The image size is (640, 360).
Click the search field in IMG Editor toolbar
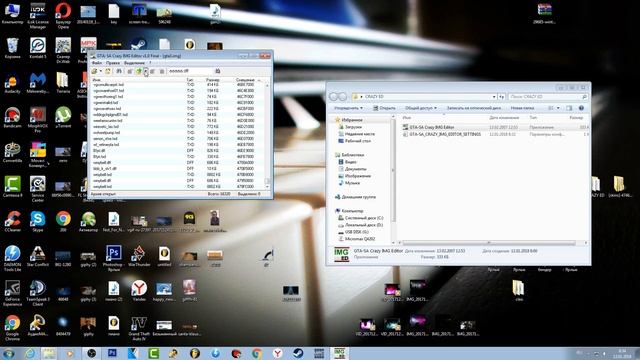(x=190, y=71)
